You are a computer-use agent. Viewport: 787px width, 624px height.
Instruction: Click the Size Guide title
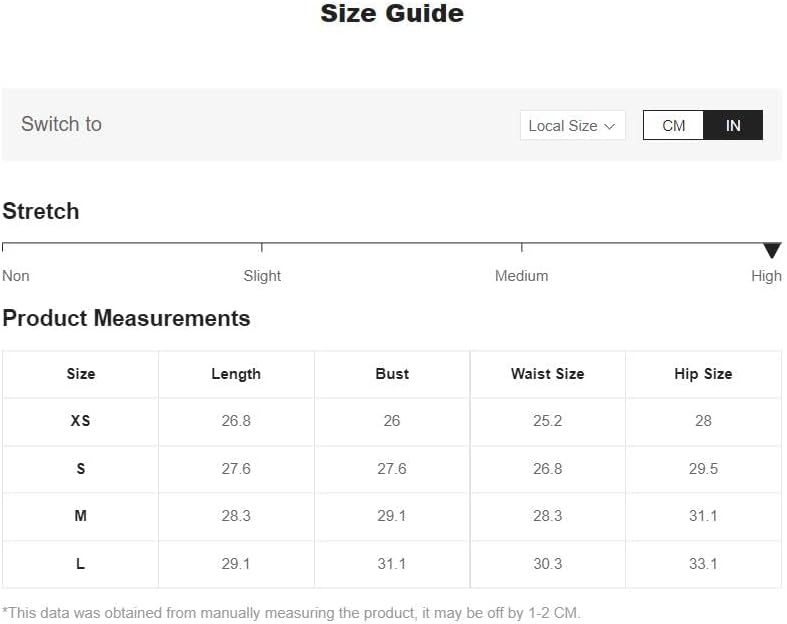coord(392,14)
